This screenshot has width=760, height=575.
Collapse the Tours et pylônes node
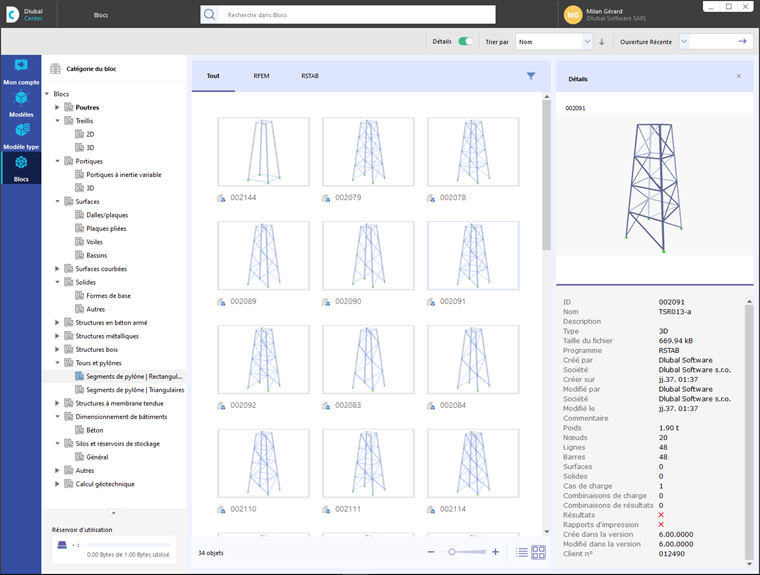(x=58, y=363)
